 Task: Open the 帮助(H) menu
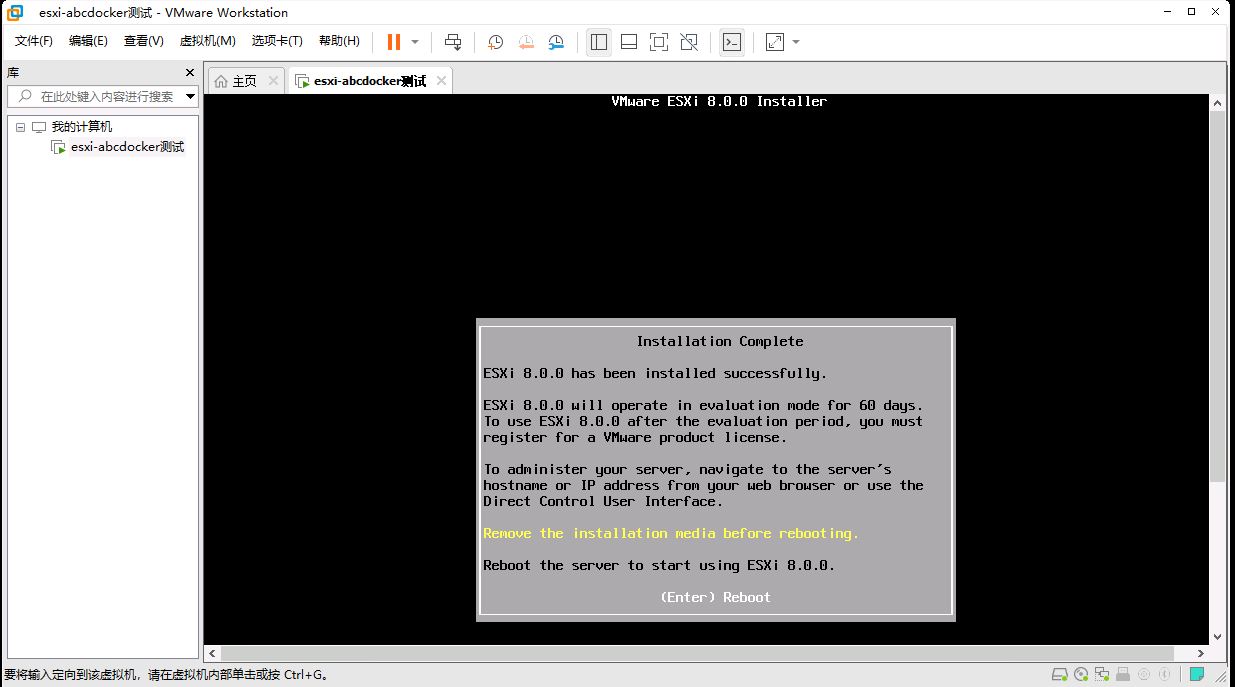click(x=339, y=41)
